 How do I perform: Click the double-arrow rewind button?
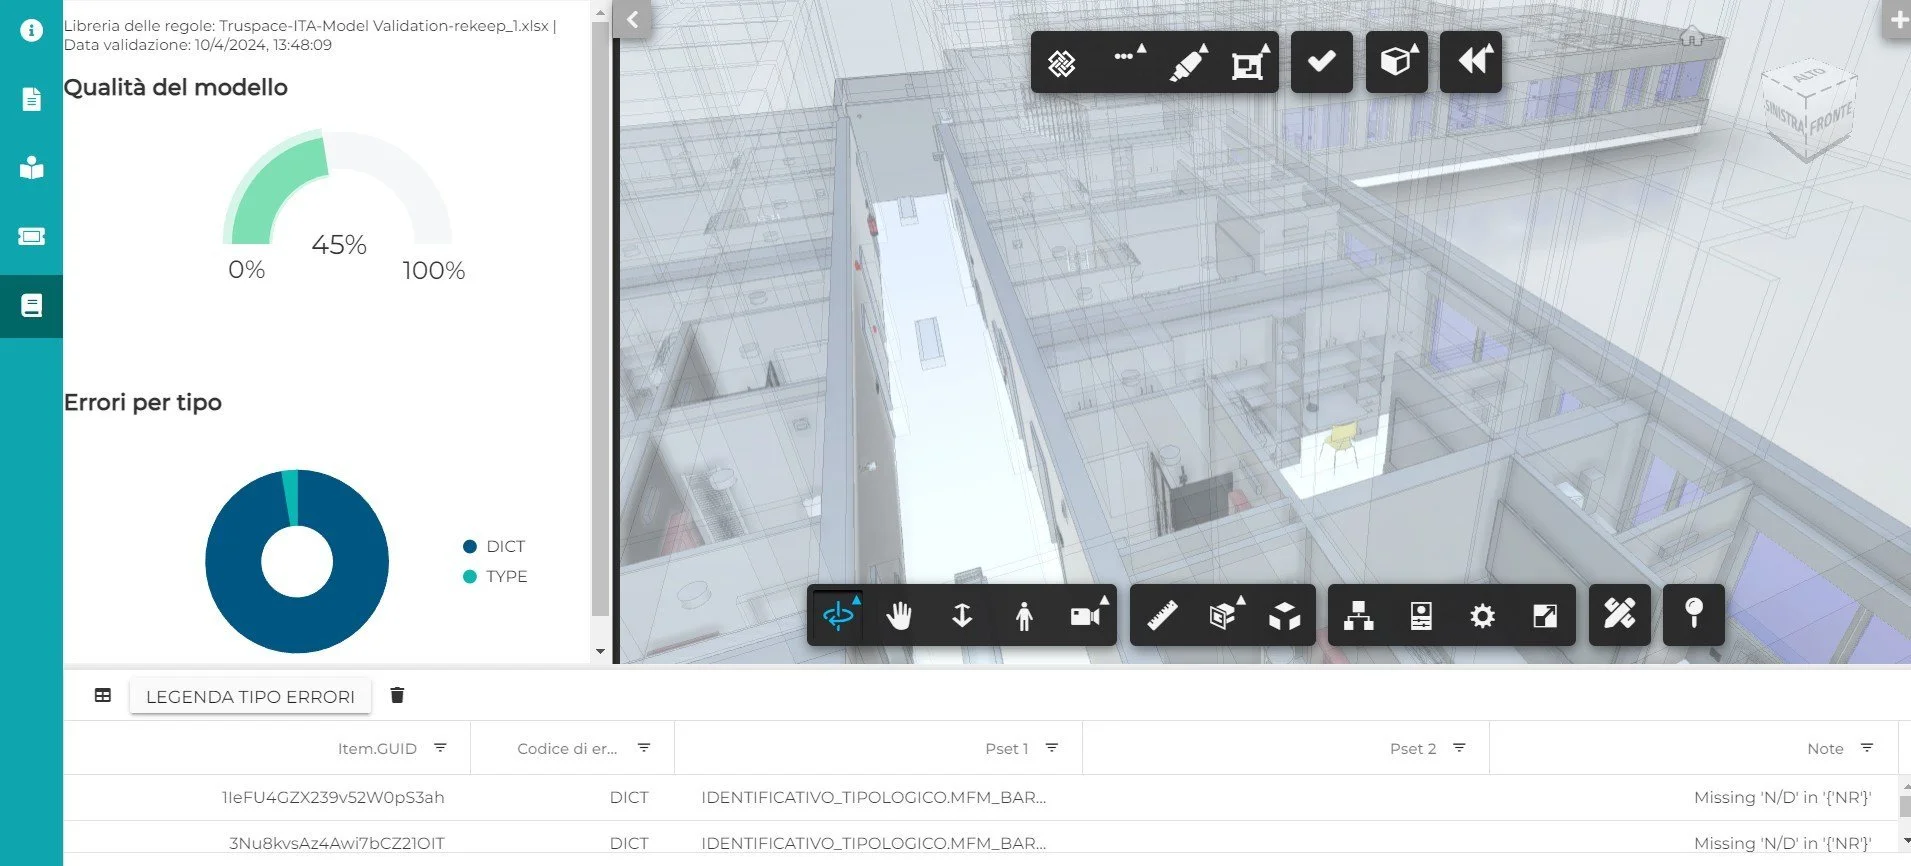click(1471, 62)
